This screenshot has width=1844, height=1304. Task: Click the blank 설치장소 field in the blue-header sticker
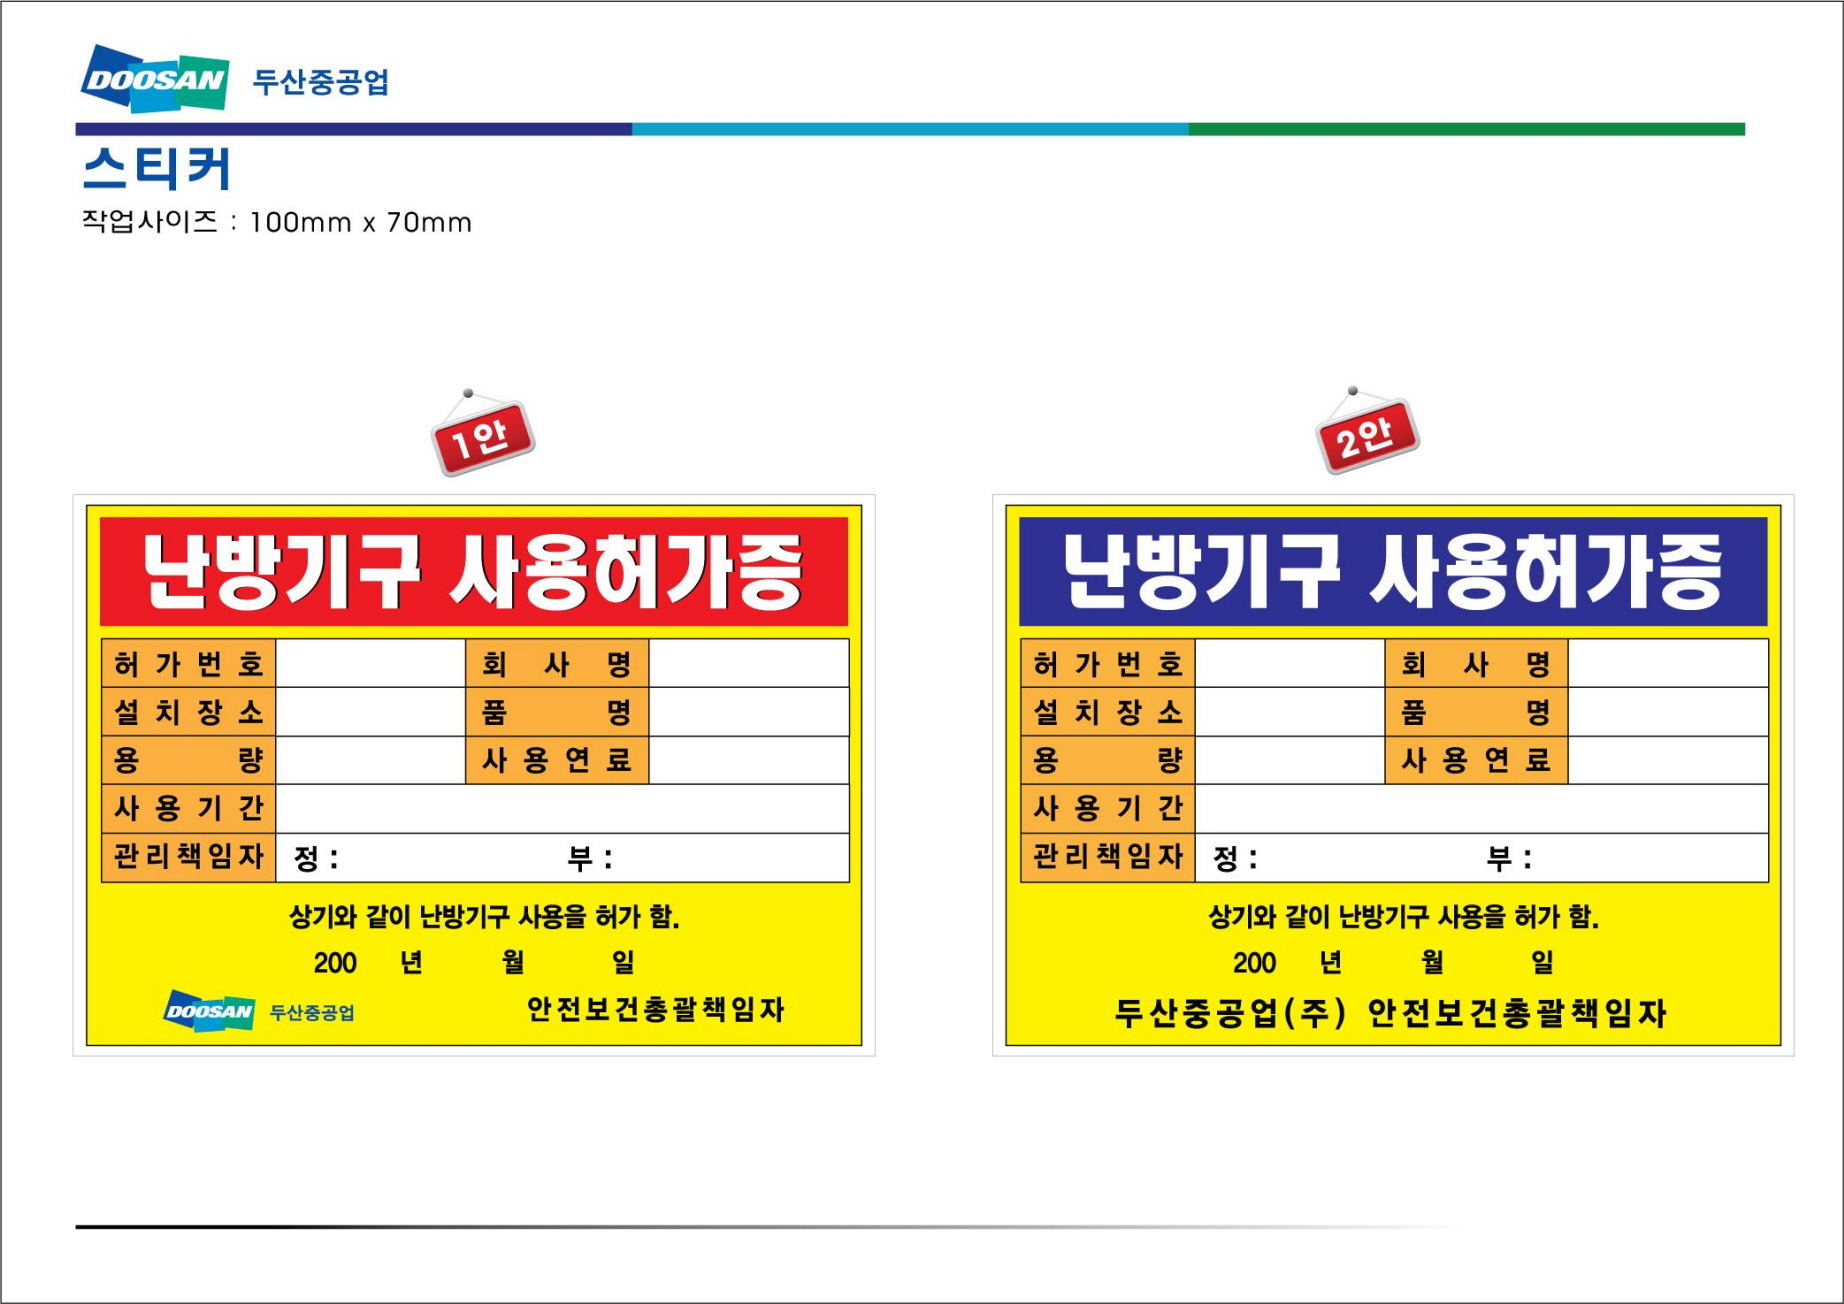(x=1289, y=712)
